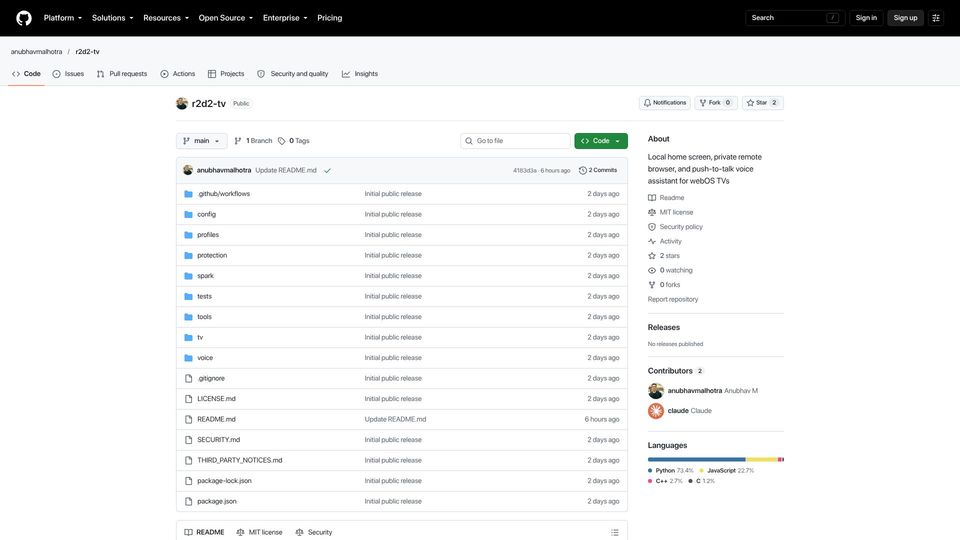This screenshot has width=960, height=540.
Task: Expand the Solutions menu
Action: pos(112,18)
